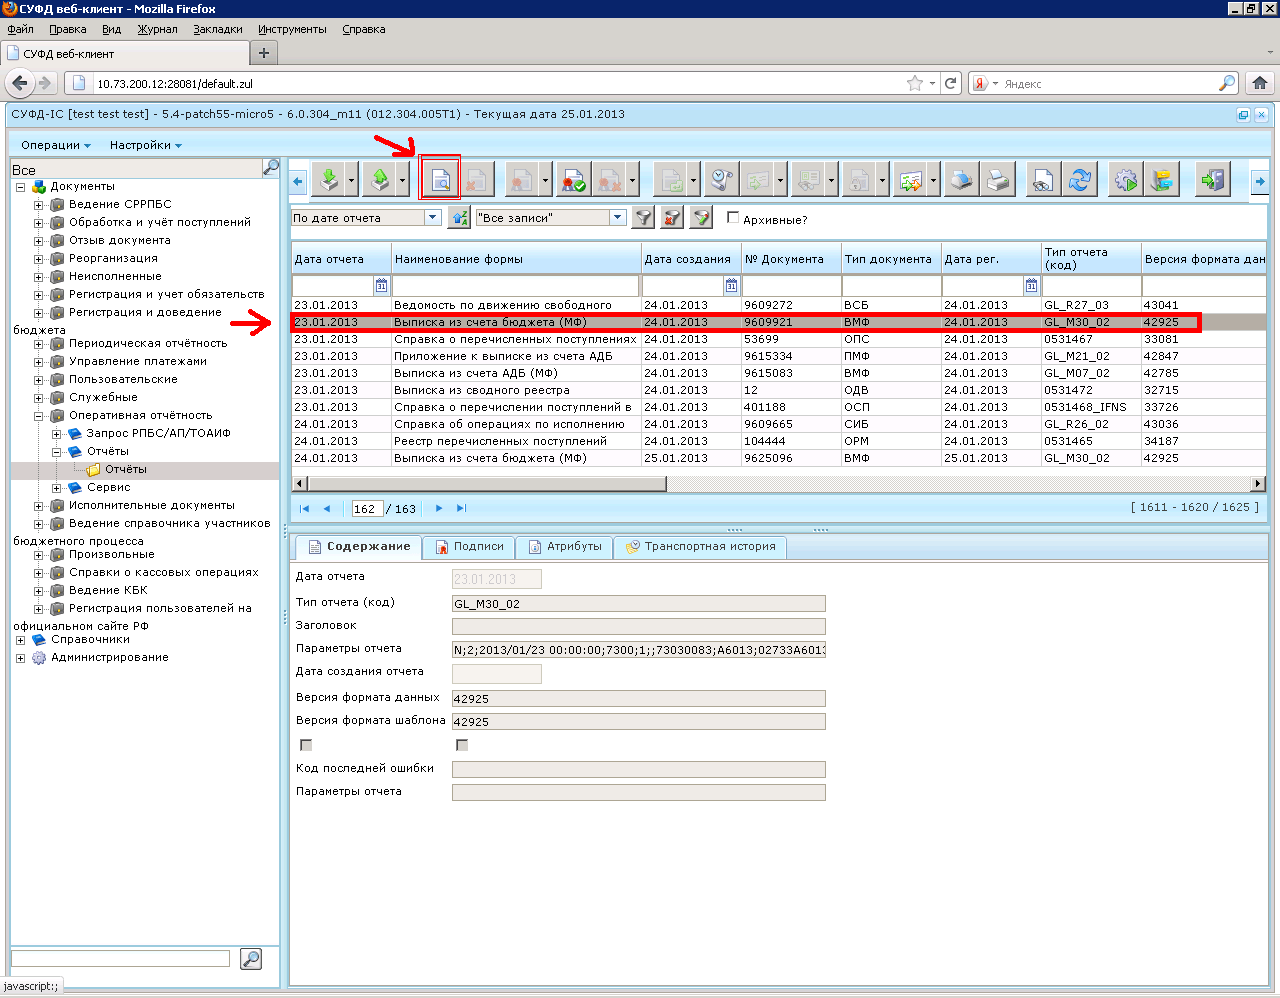Click the '№ Документа' column header
Viewport: 1280px width, 998px height.
click(x=791, y=259)
